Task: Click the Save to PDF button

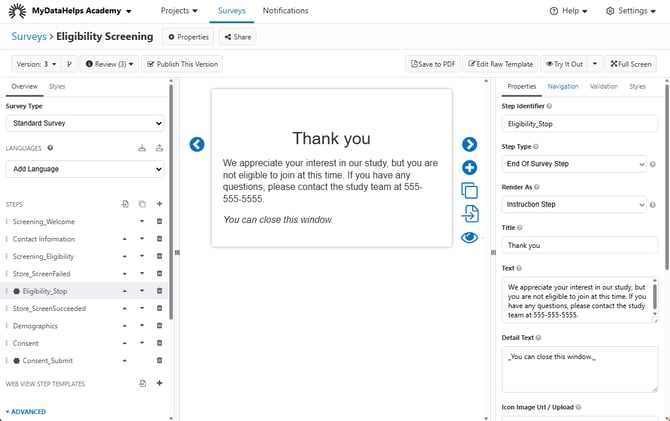Action: pos(433,64)
